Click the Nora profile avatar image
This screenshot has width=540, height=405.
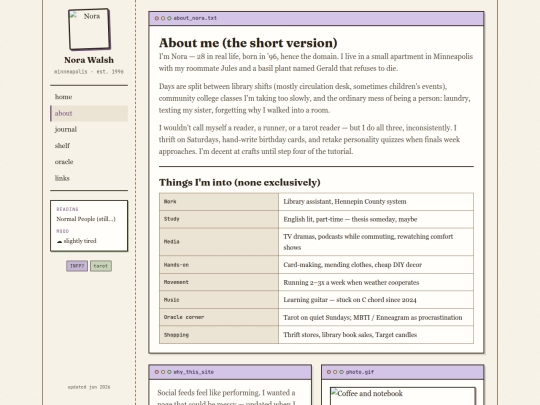point(90,30)
